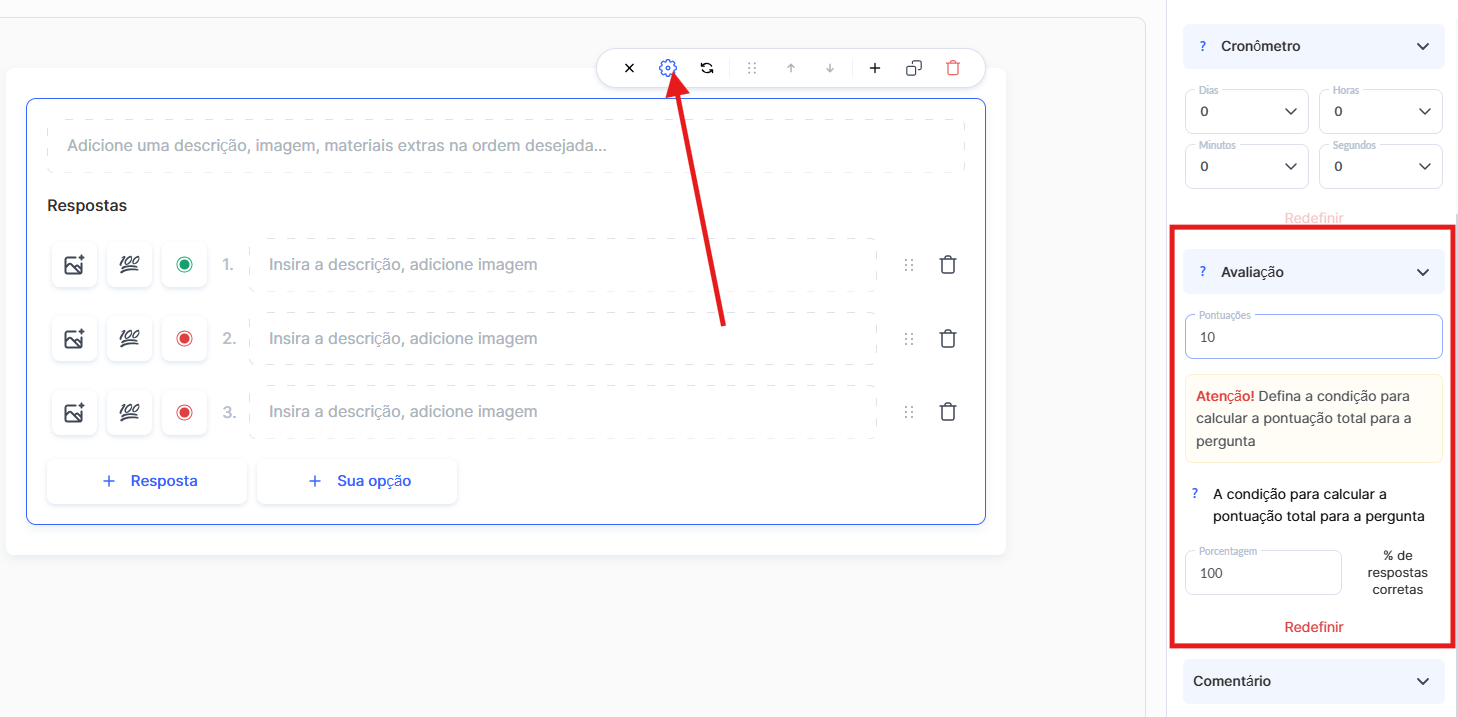Mark answer 2 as correct
Screen dimensions: 1458x717
(x=184, y=339)
